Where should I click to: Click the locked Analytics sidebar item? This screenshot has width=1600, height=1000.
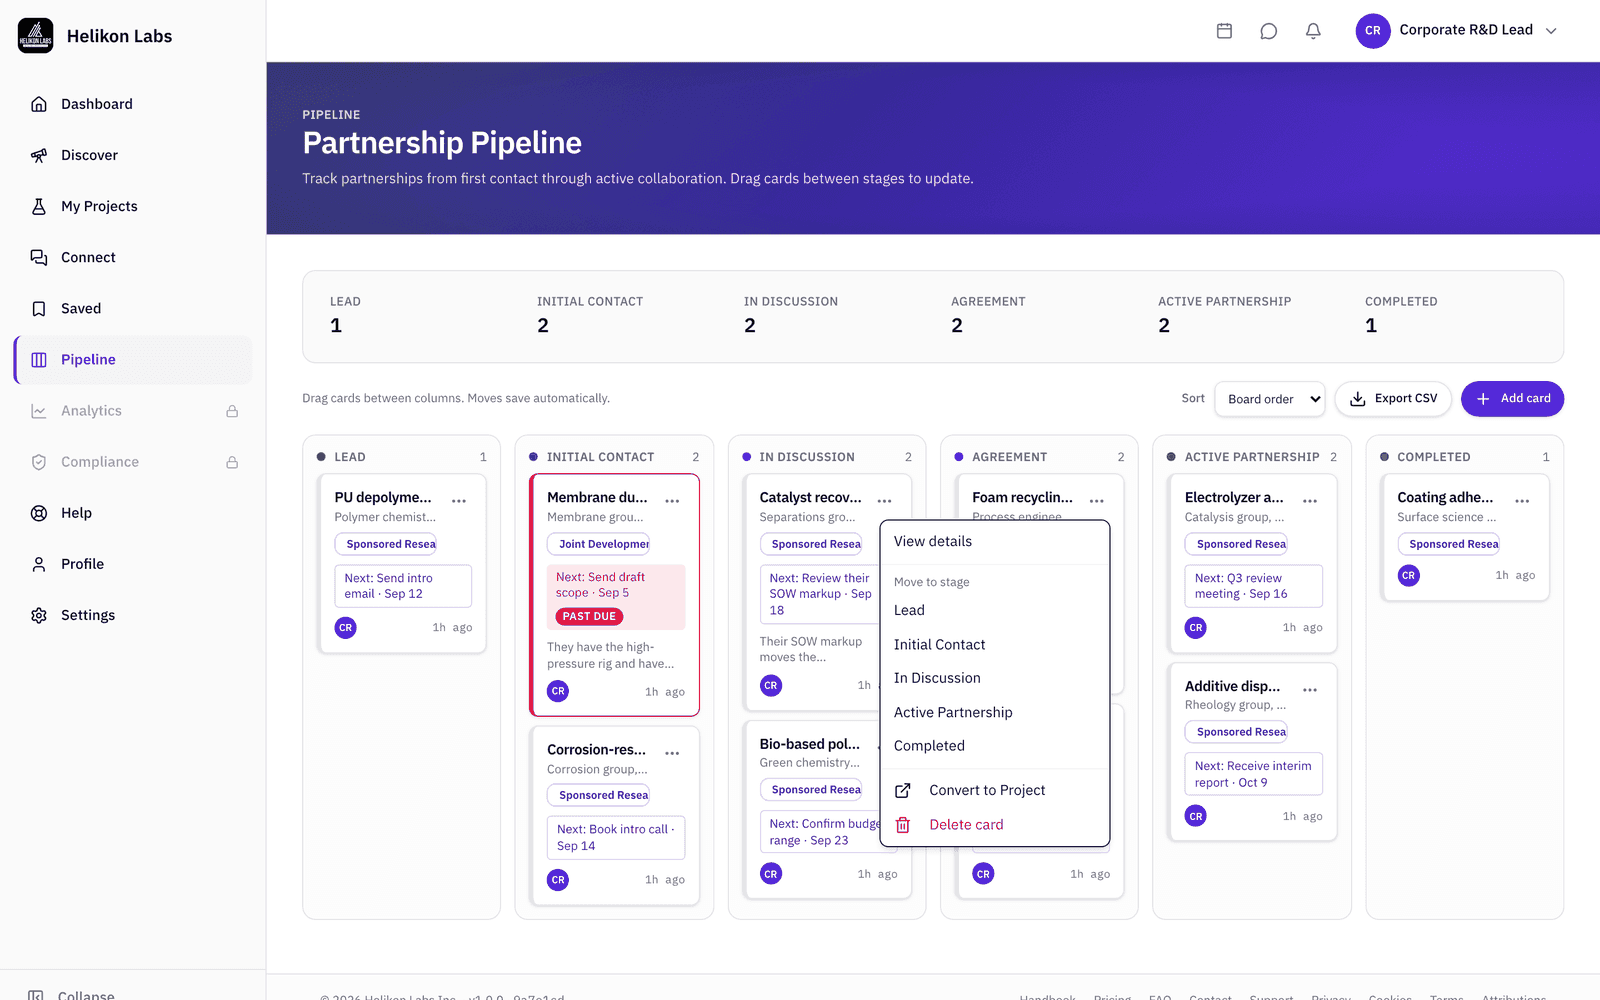[x=133, y=411]
